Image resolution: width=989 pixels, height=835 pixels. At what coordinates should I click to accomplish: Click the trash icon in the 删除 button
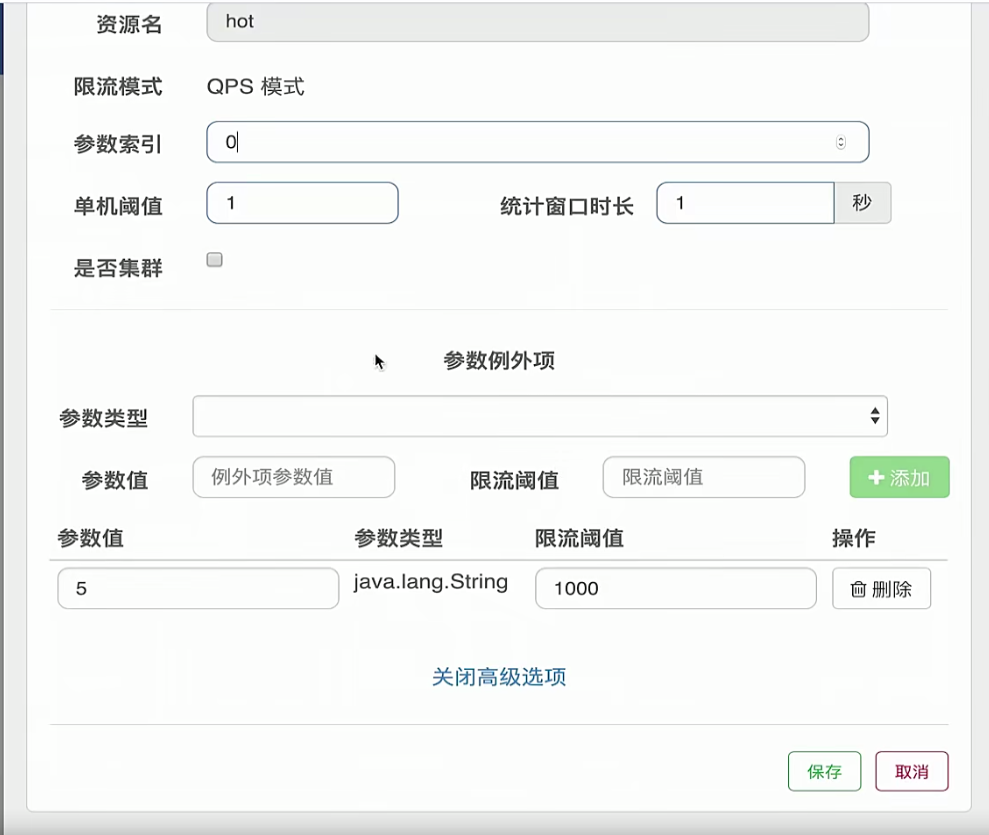click(x=858, y=589)
